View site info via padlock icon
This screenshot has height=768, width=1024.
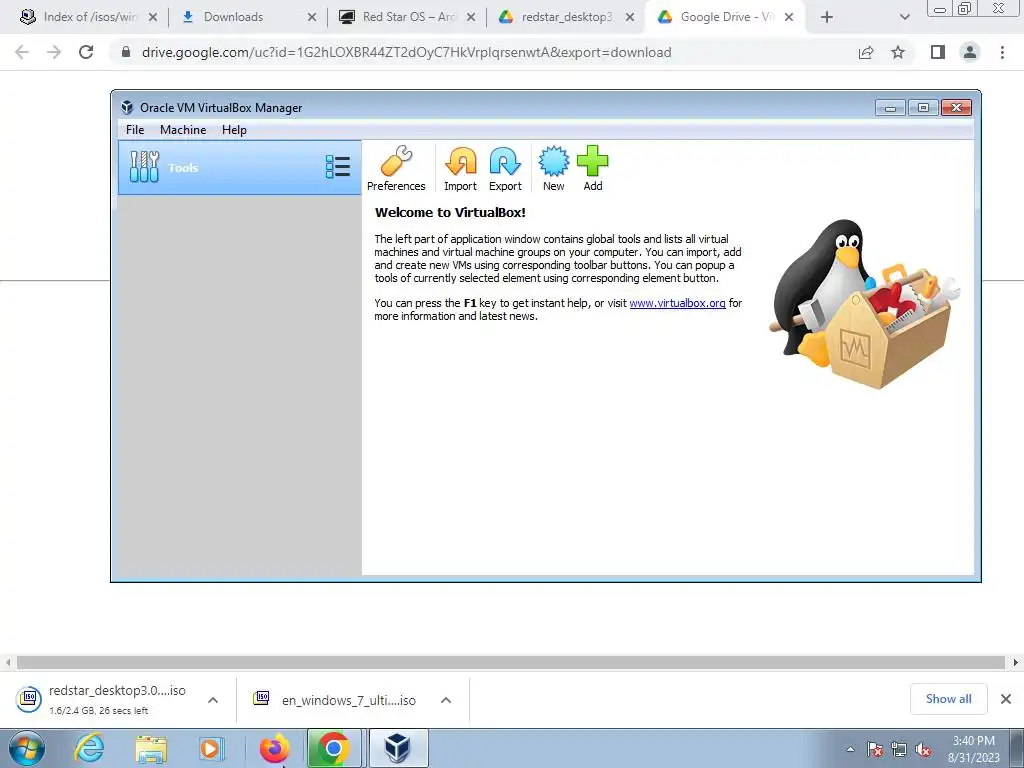(126, 52)
